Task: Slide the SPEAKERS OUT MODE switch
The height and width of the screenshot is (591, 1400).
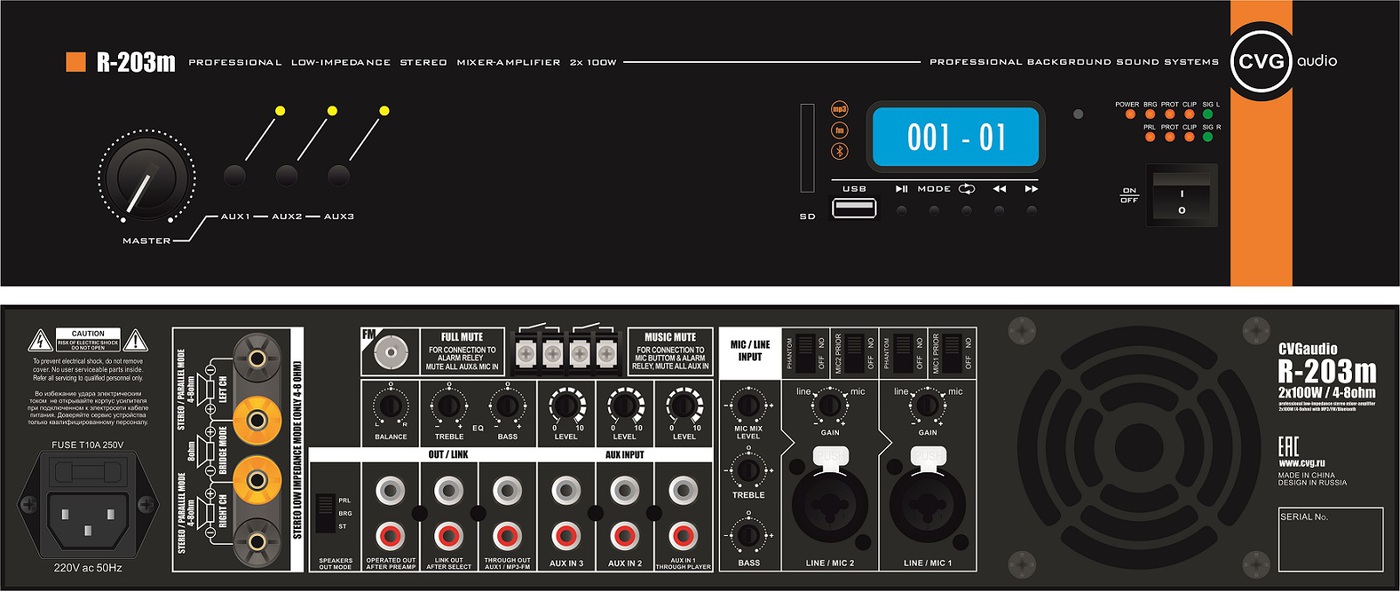Action: (x=325, y=513)
